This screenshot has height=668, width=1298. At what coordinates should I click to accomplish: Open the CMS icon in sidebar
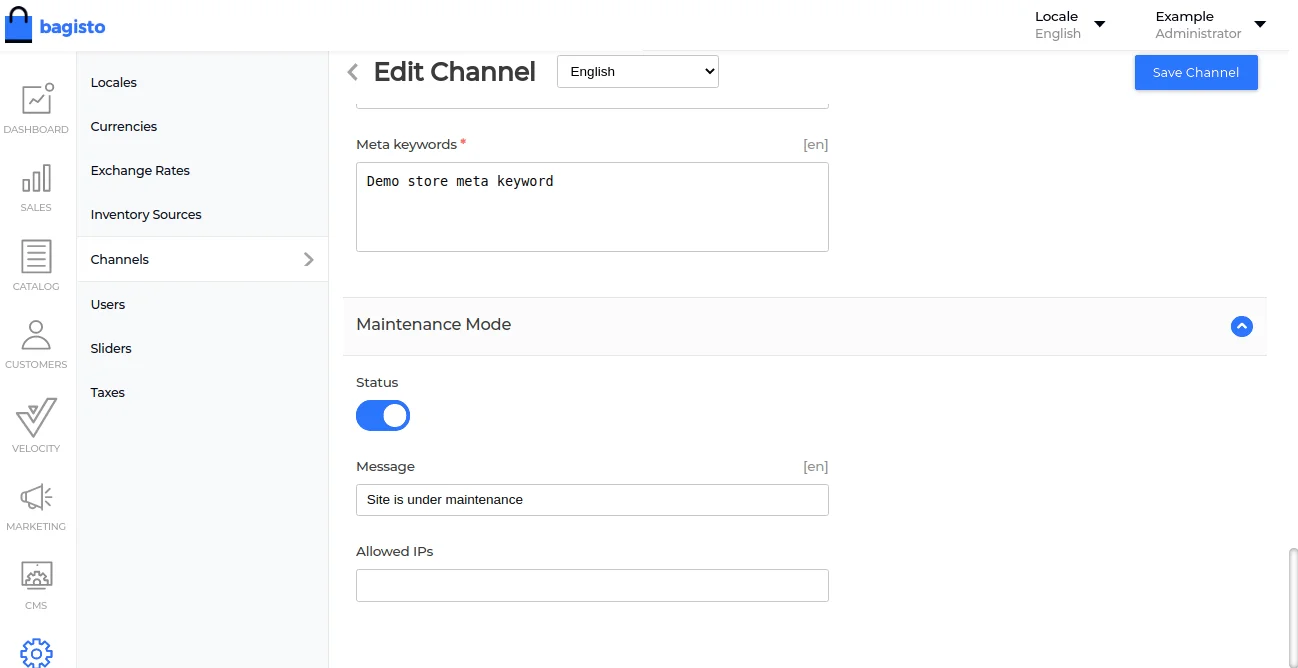tap(36, 576)
